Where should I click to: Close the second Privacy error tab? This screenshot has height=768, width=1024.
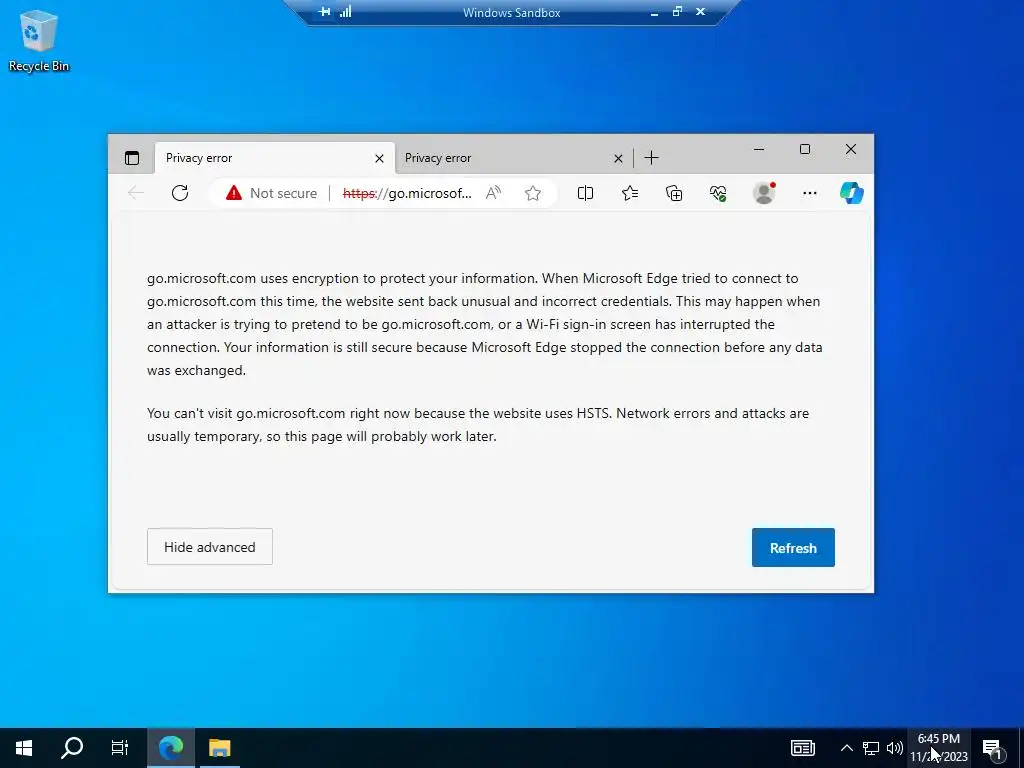point(618,158)
